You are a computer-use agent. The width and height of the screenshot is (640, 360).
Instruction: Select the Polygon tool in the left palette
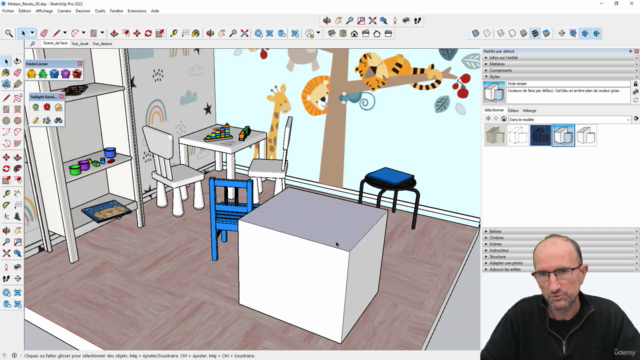point(18,121)
